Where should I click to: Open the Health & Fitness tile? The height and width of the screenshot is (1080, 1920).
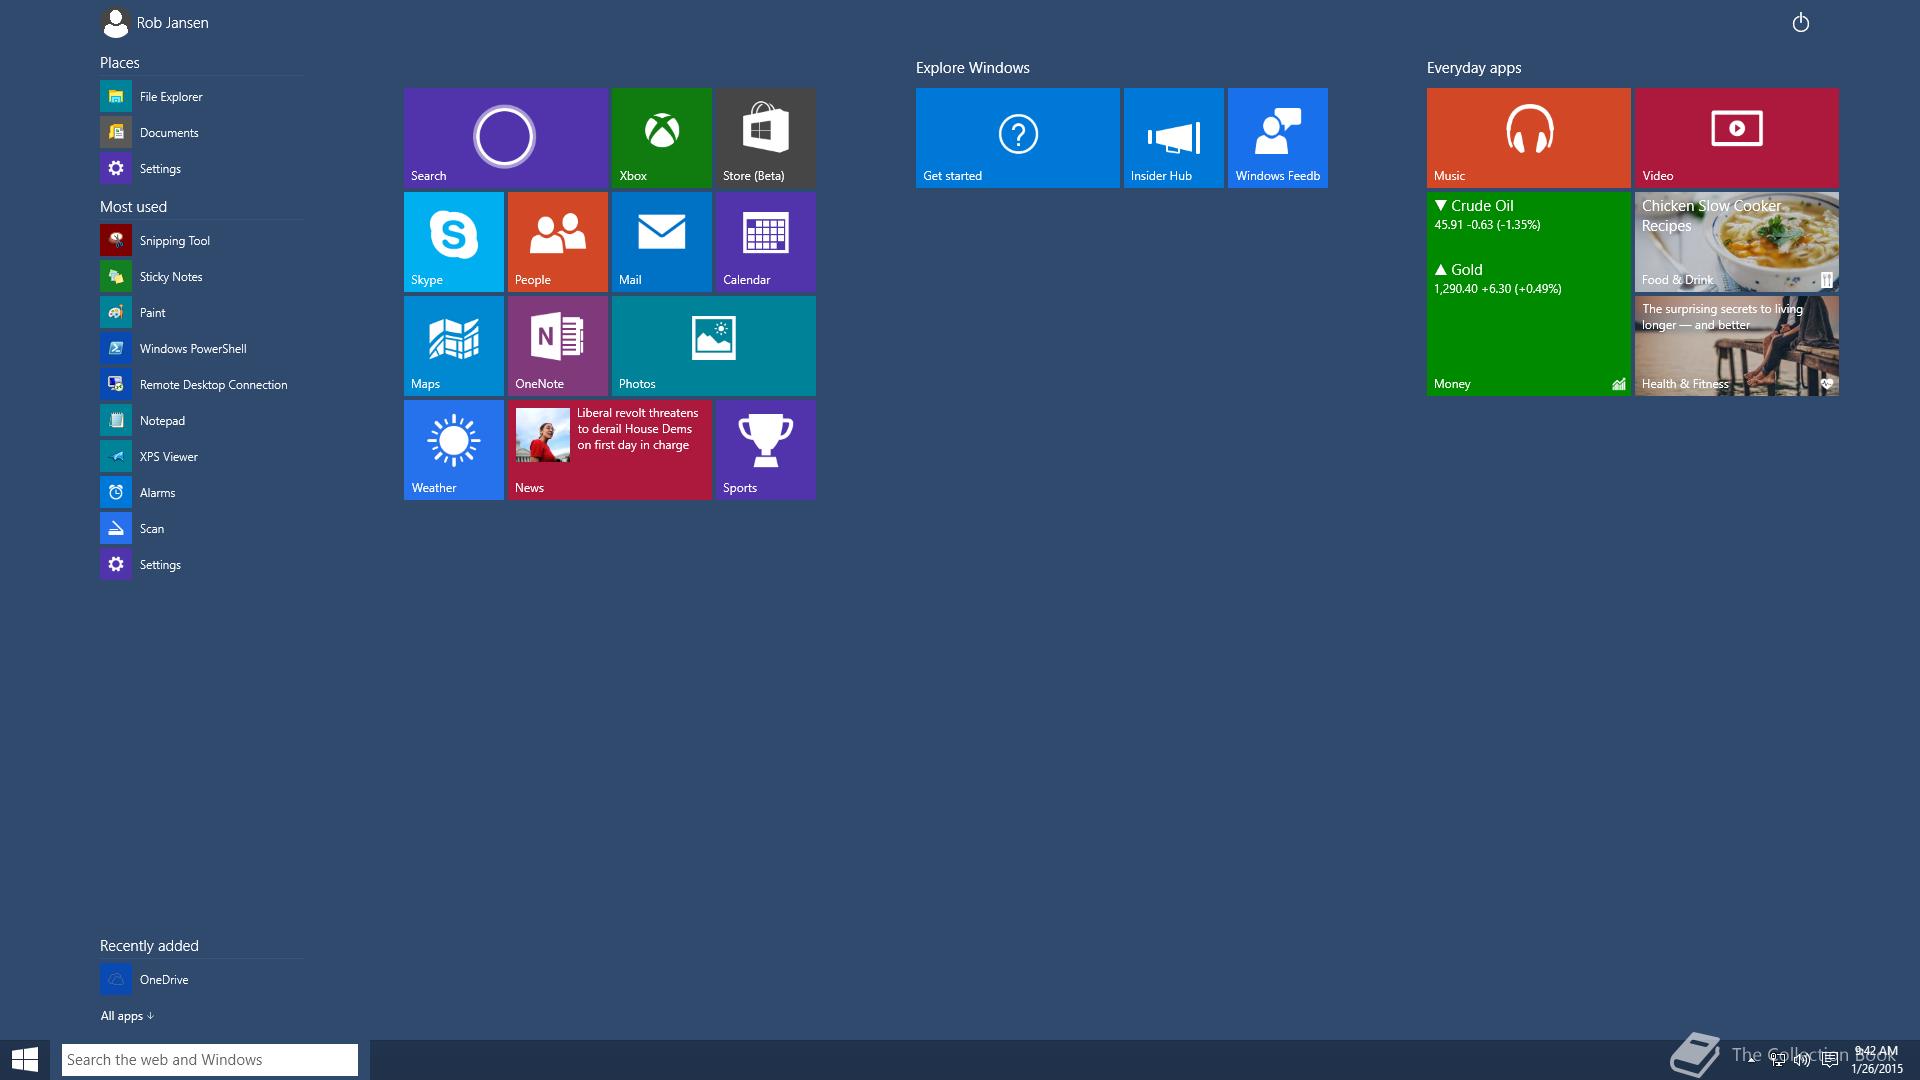point(1737,346)
